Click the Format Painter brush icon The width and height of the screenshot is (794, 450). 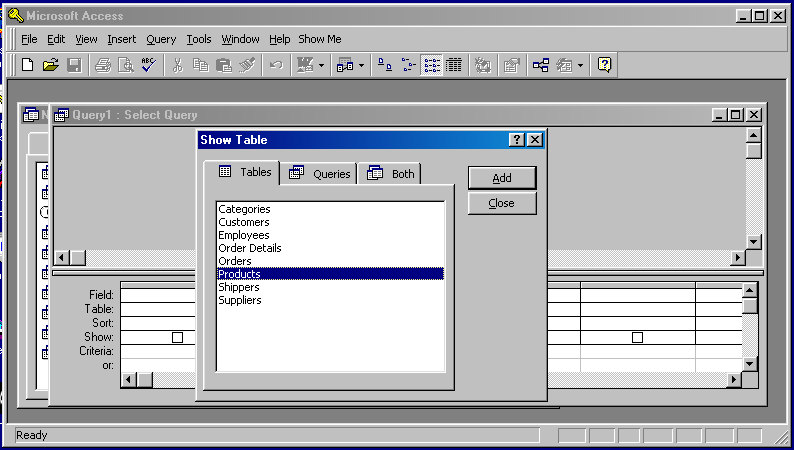(247, 65)
